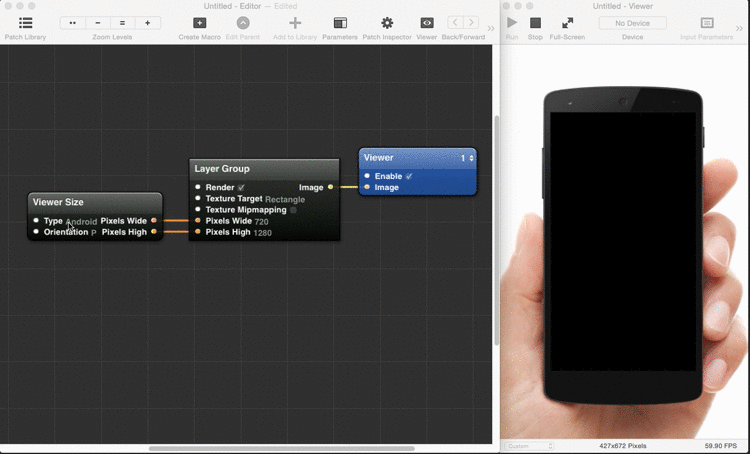Zoom out with the minus button
The width and height of the screenshot is (750, 454).
pyautogui.click(x=98, y=23)
